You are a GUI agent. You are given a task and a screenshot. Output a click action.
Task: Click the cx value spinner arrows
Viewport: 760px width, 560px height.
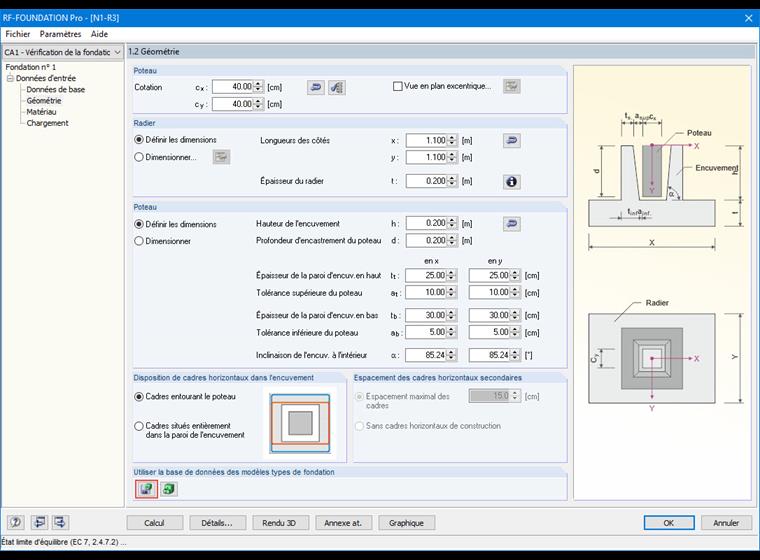(x=258, y=87)
